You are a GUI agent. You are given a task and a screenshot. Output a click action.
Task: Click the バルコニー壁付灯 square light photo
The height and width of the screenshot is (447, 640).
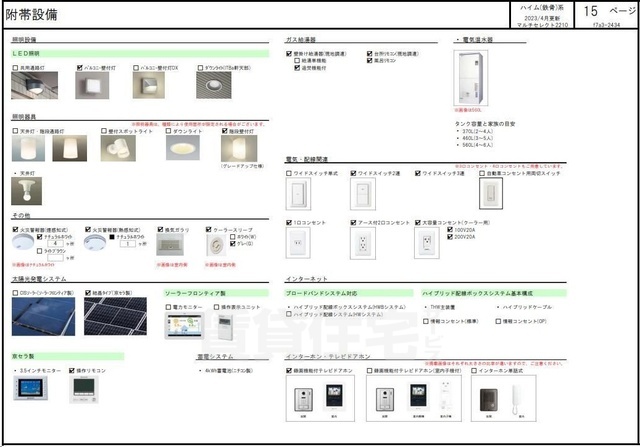[92, 85]
